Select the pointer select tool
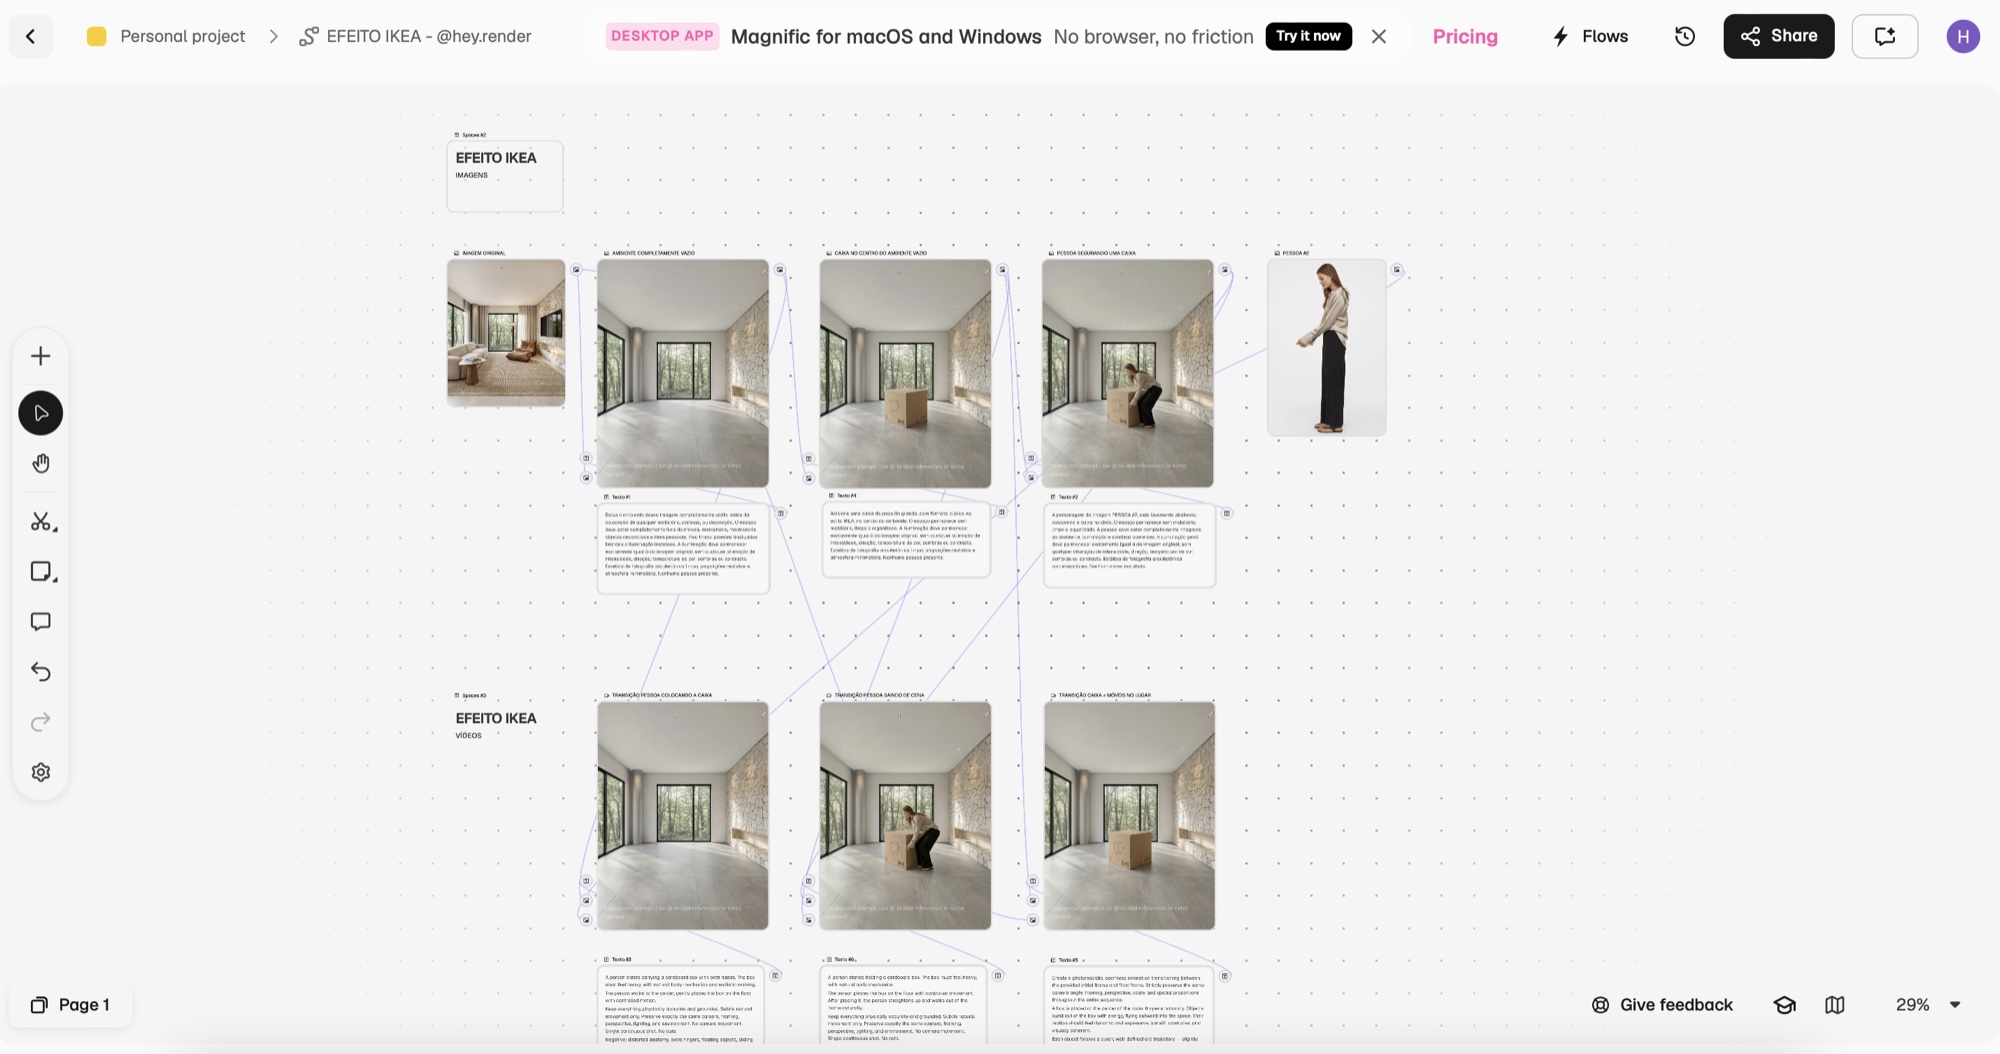Screen dimensions: 2000x1054 [x=41, y=413]
